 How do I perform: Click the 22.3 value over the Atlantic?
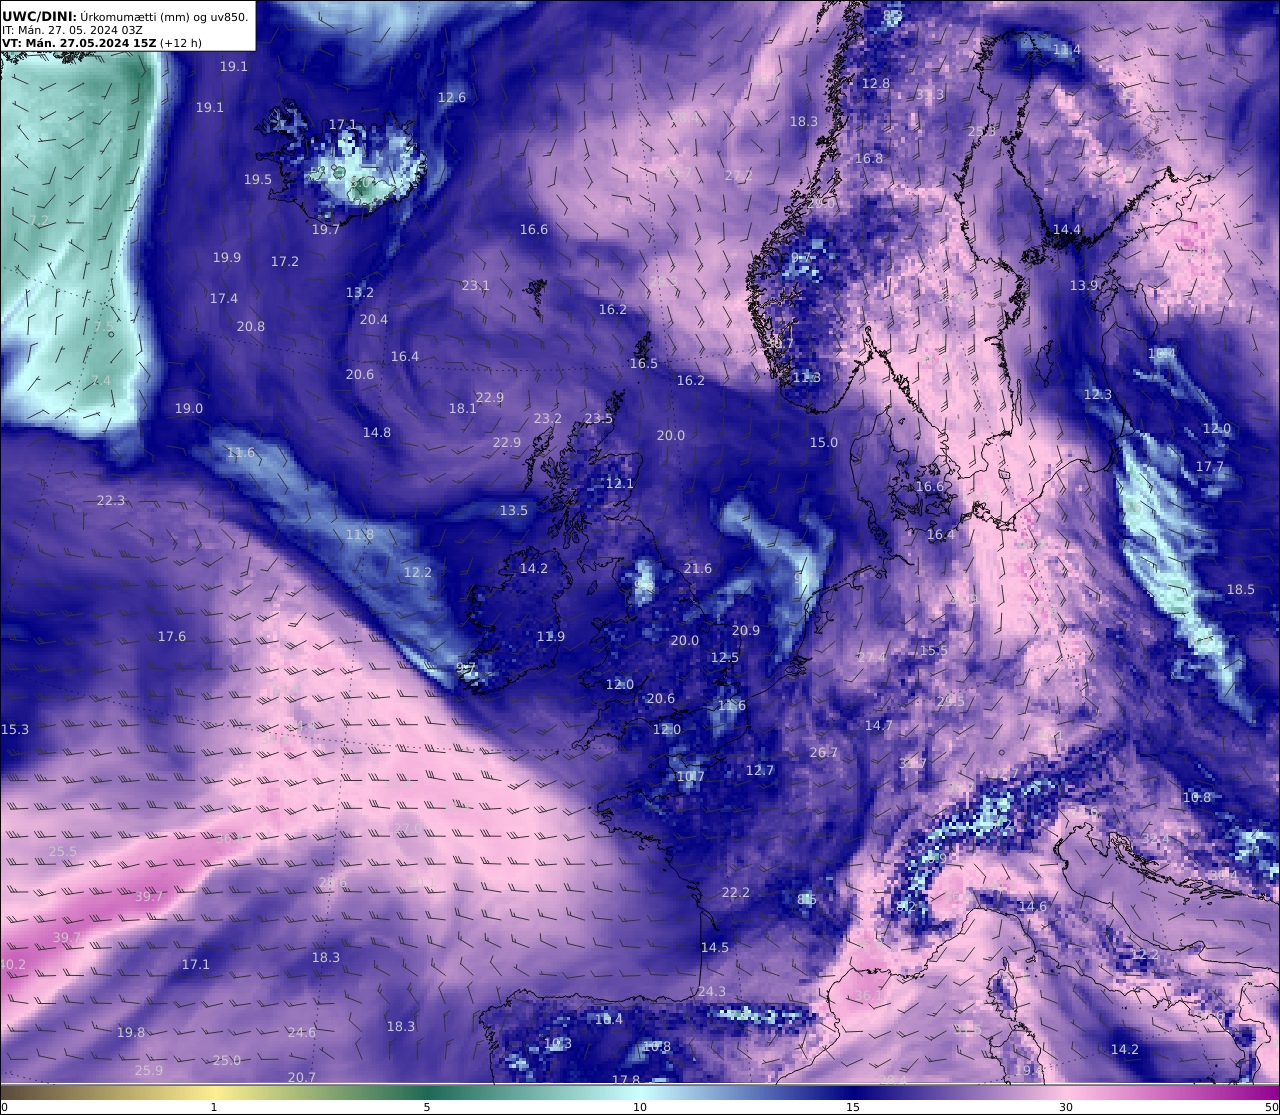click(x=111, y=500)
